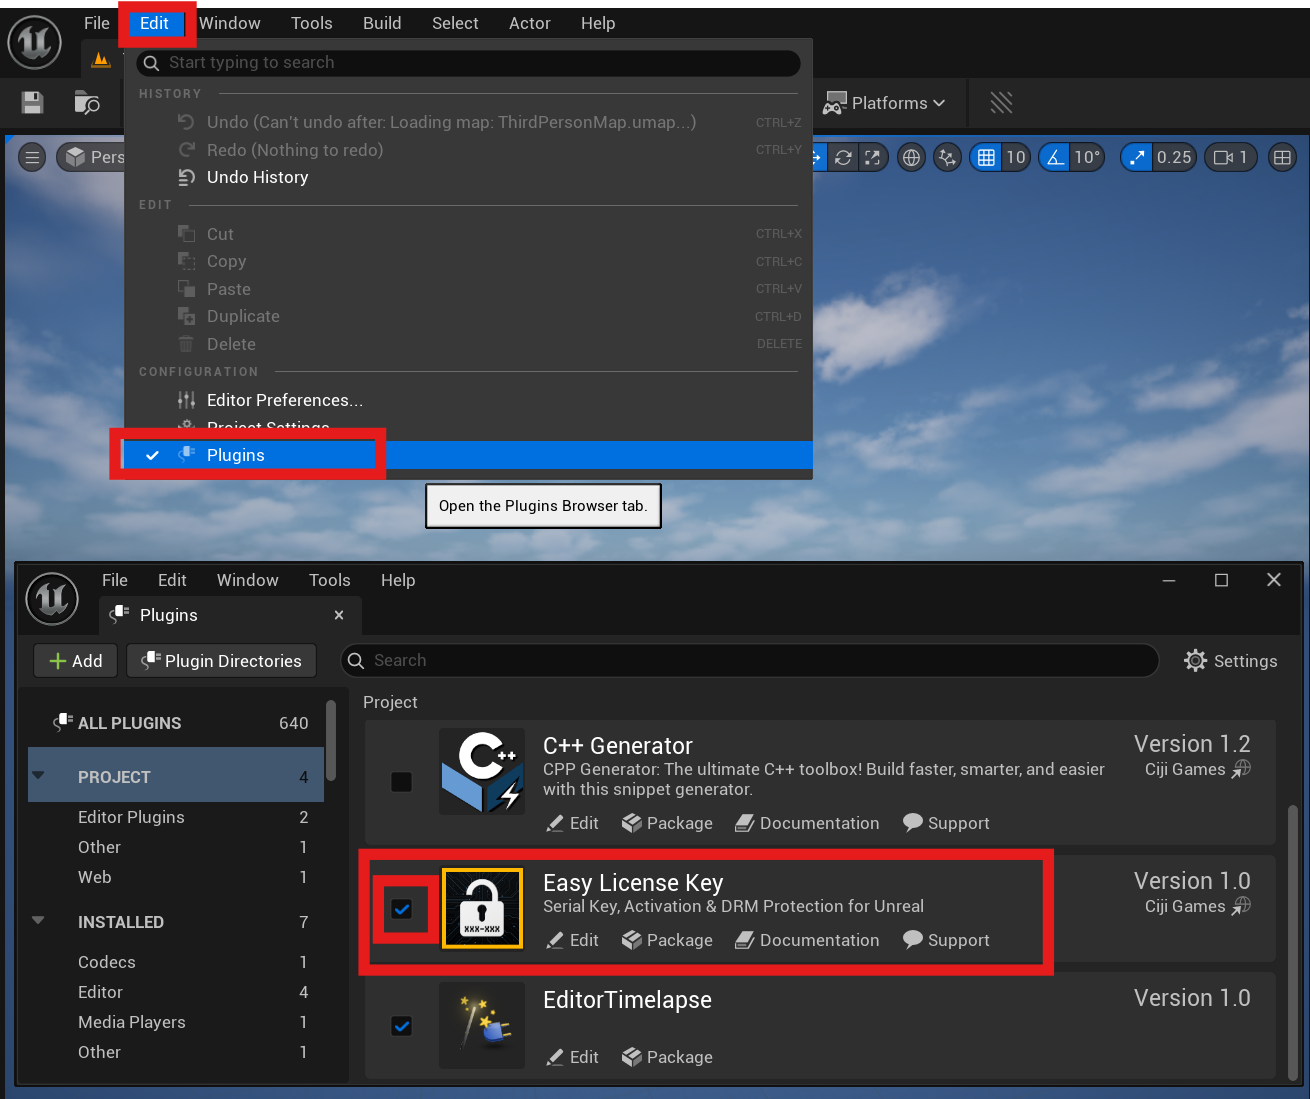
Task: Click the striped settings icon beside Platforms
Action: (x=1001, y=103)
